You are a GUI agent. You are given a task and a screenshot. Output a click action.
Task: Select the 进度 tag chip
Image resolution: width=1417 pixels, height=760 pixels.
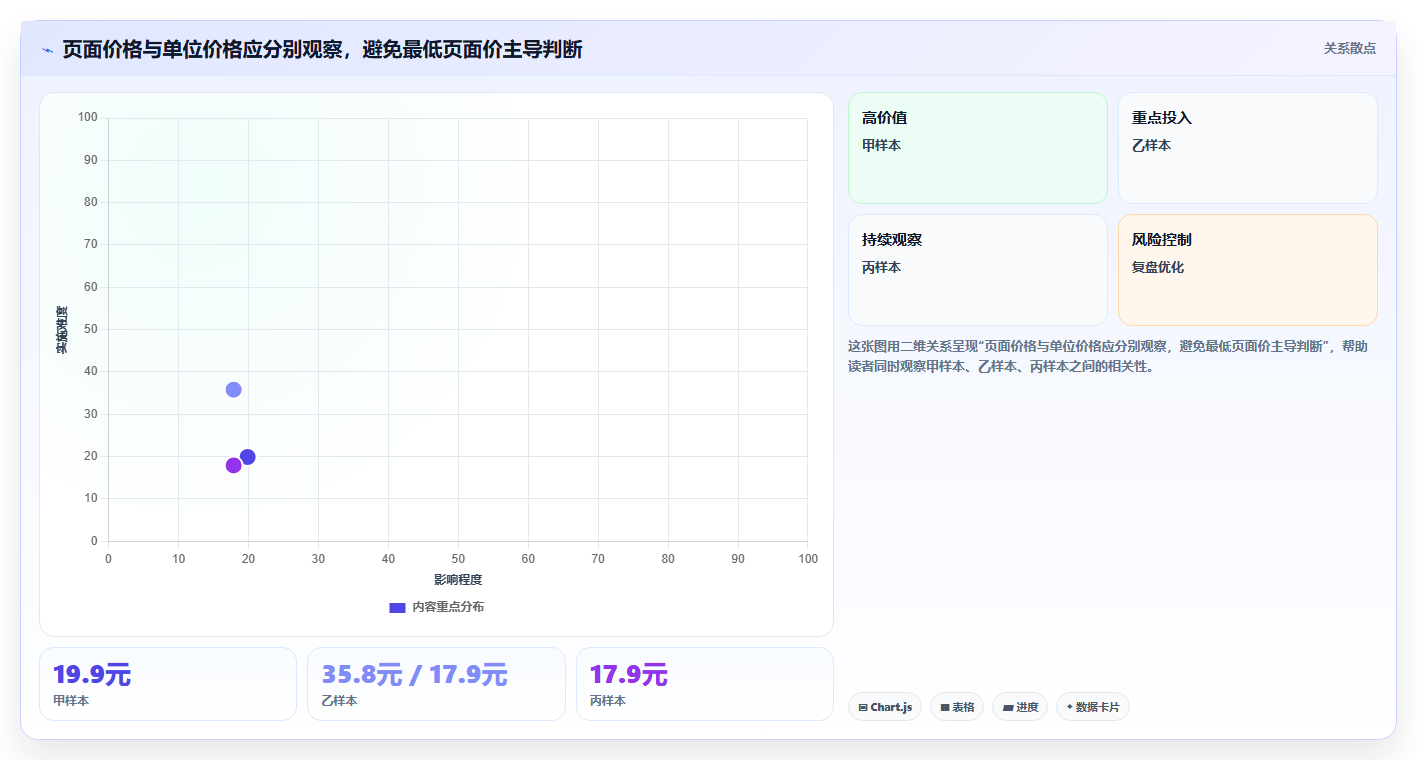1020,707
